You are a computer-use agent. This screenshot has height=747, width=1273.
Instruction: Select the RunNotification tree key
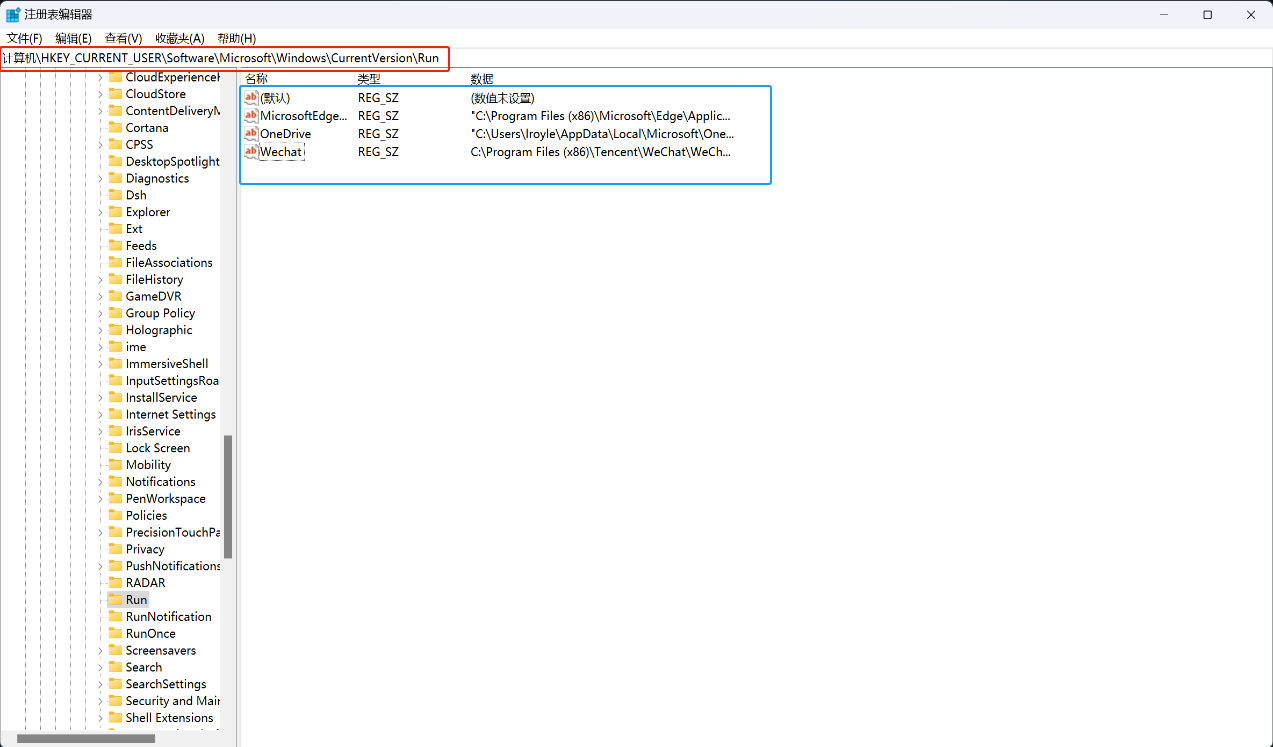(x=168, y=617)
